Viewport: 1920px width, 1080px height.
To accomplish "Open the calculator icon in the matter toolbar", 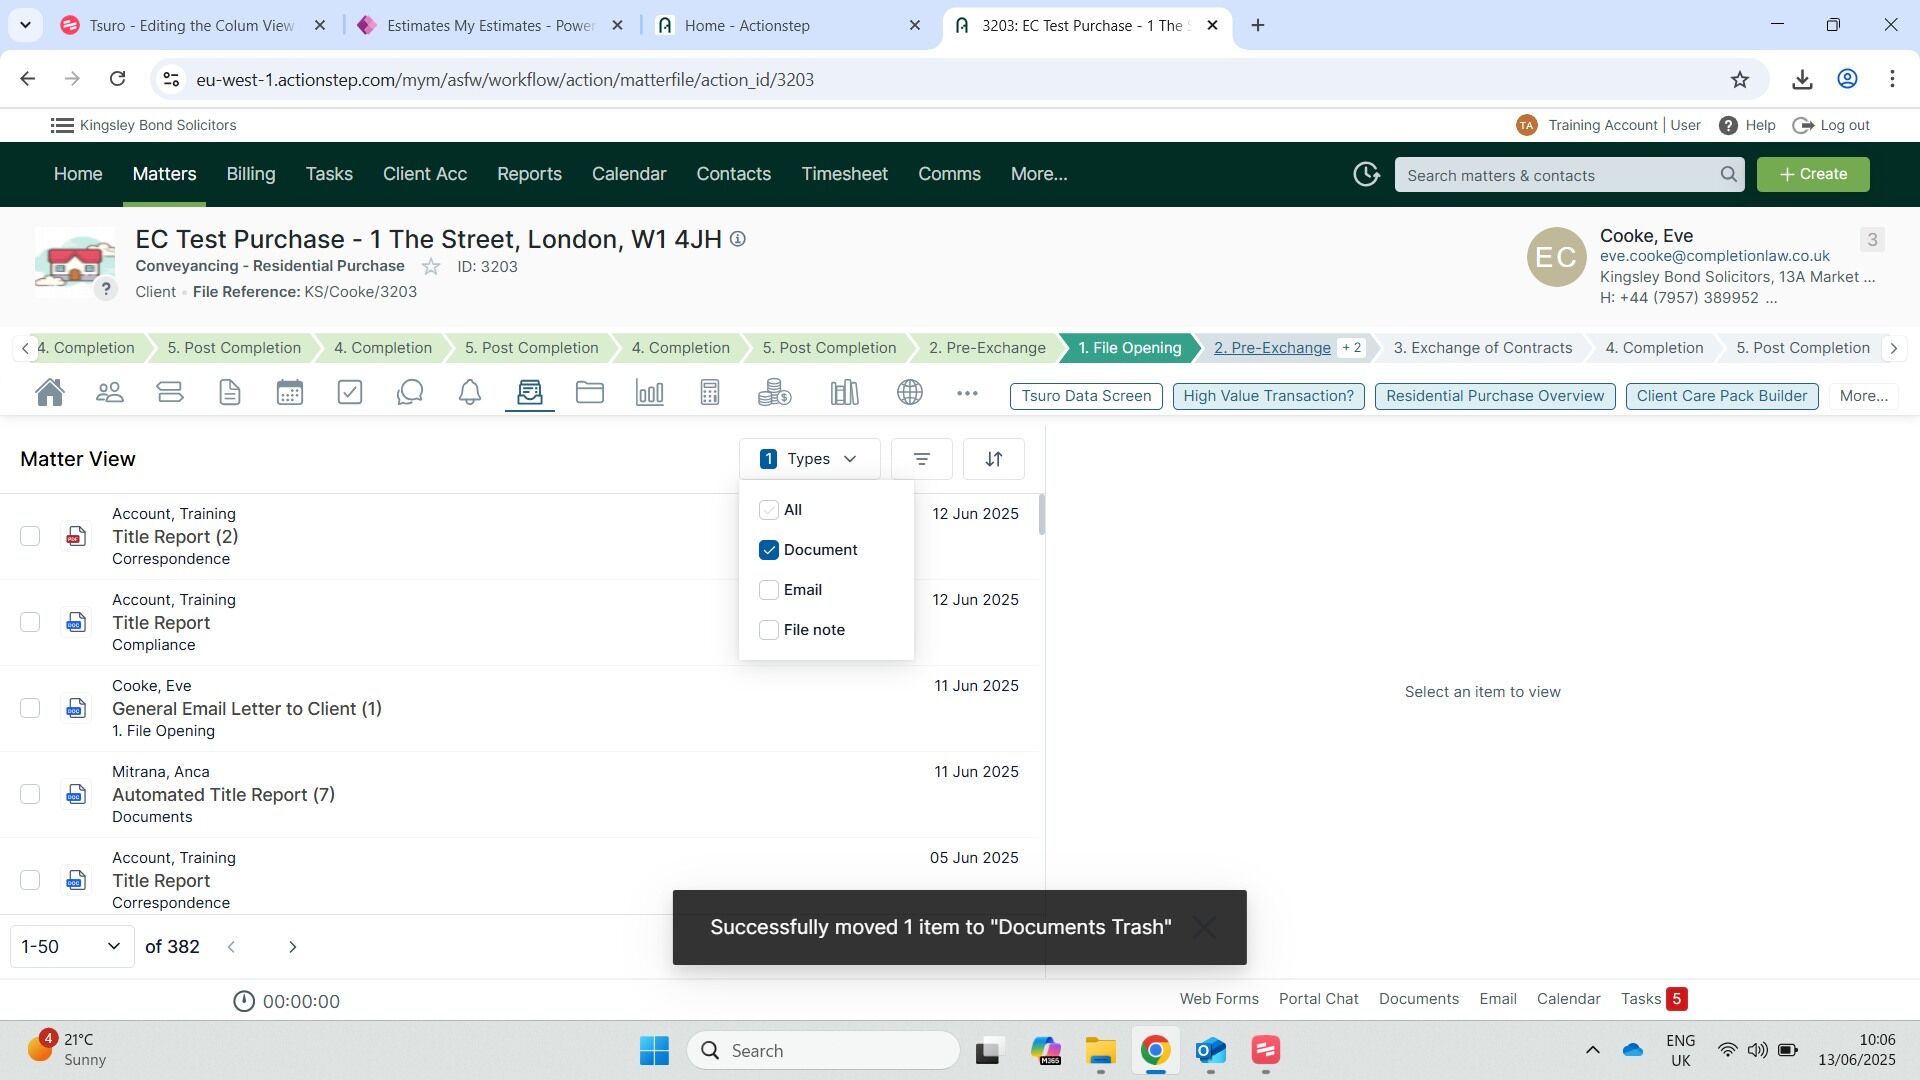I will pos(710,393).
